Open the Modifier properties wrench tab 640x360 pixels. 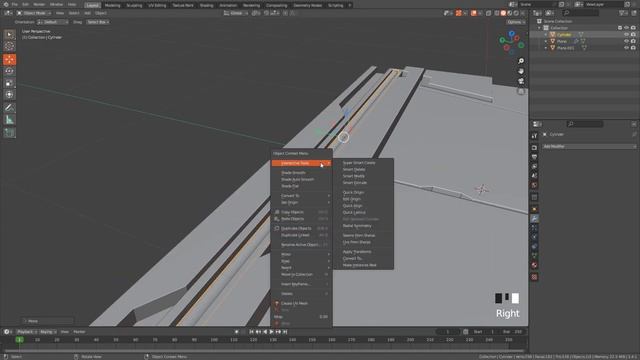click(x=534, y=219)
